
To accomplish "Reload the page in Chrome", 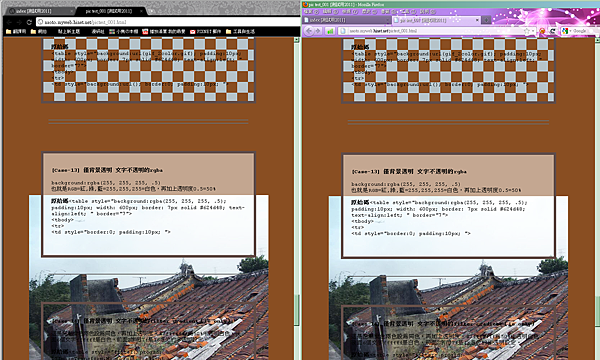I will pos(29,22).
